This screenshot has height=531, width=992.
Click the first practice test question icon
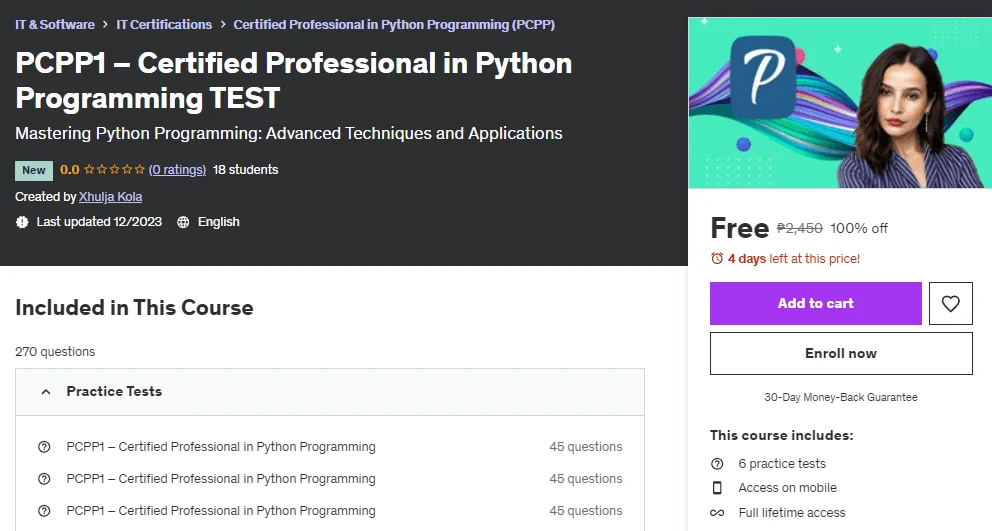click(44, 447)
